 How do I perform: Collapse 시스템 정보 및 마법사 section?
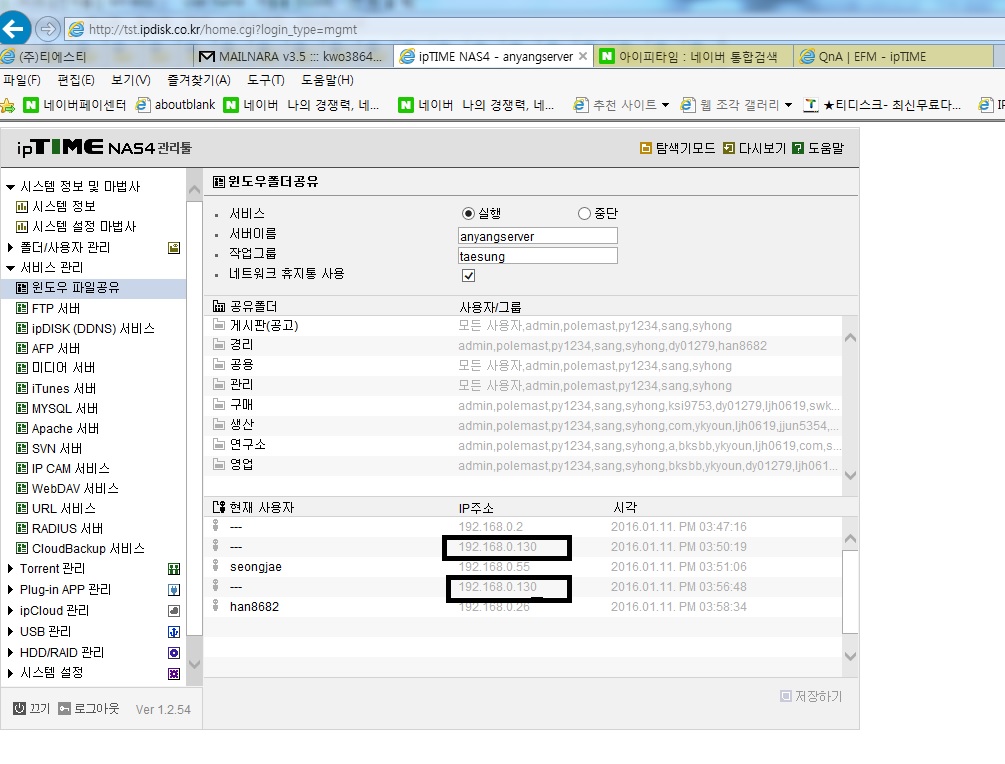pos(10,187)
